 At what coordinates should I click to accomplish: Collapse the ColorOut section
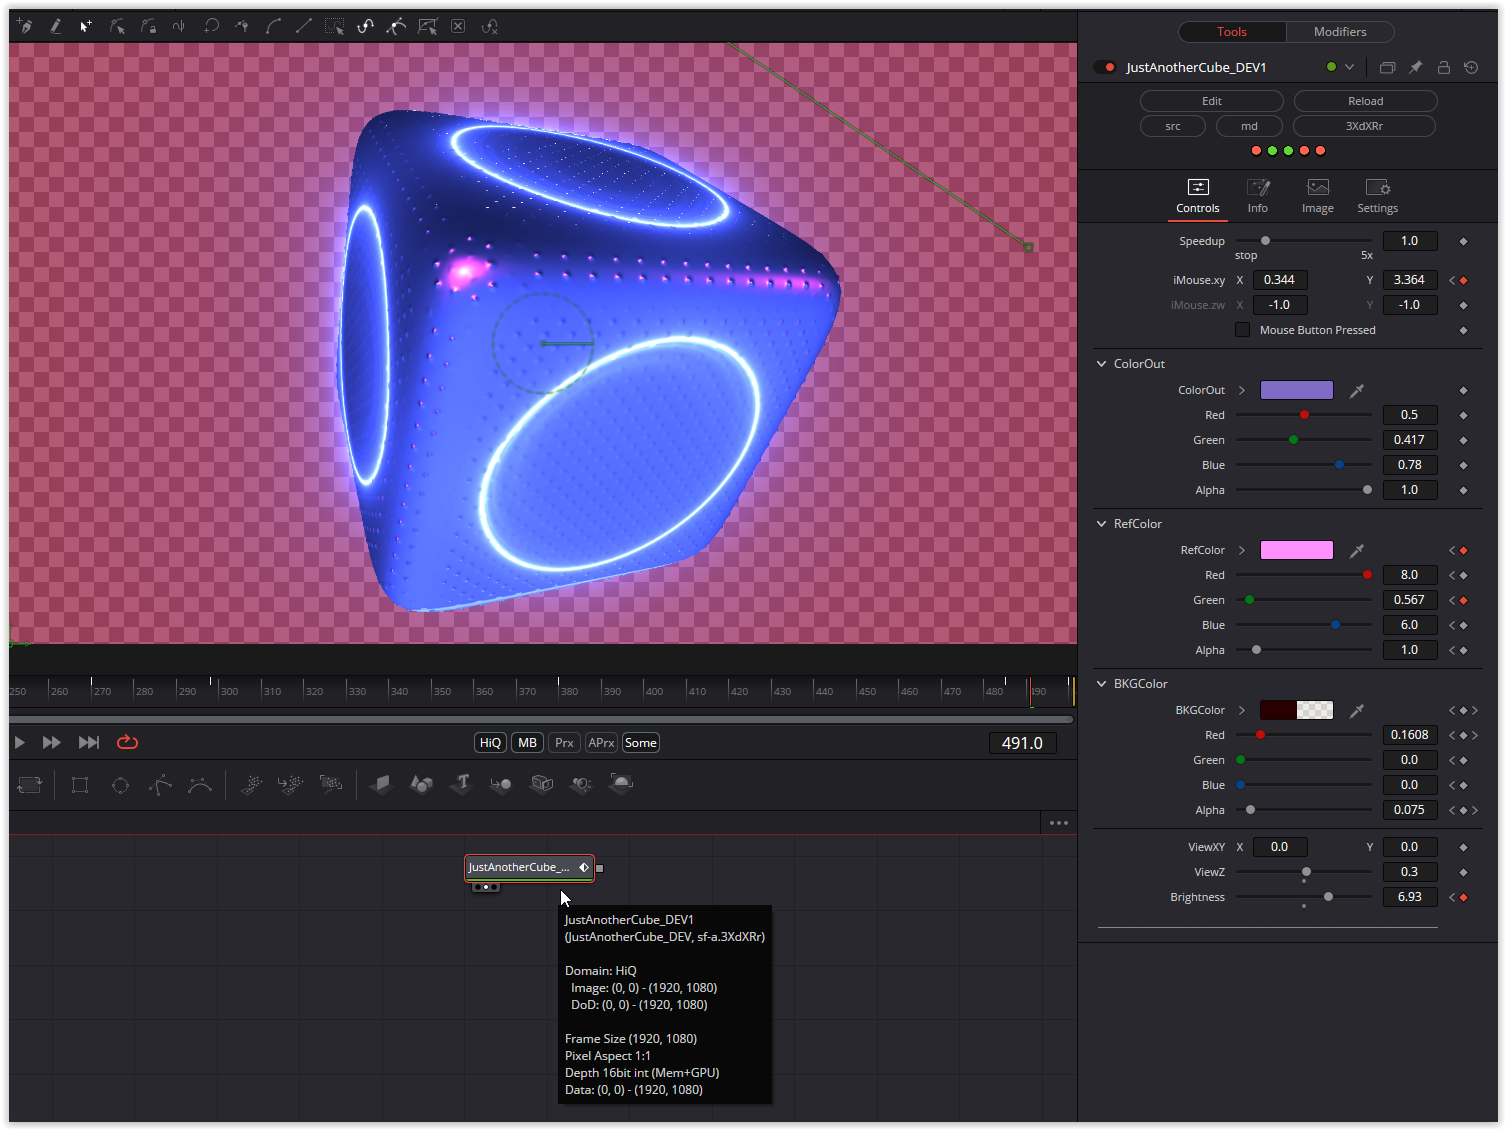(1102, 364)
